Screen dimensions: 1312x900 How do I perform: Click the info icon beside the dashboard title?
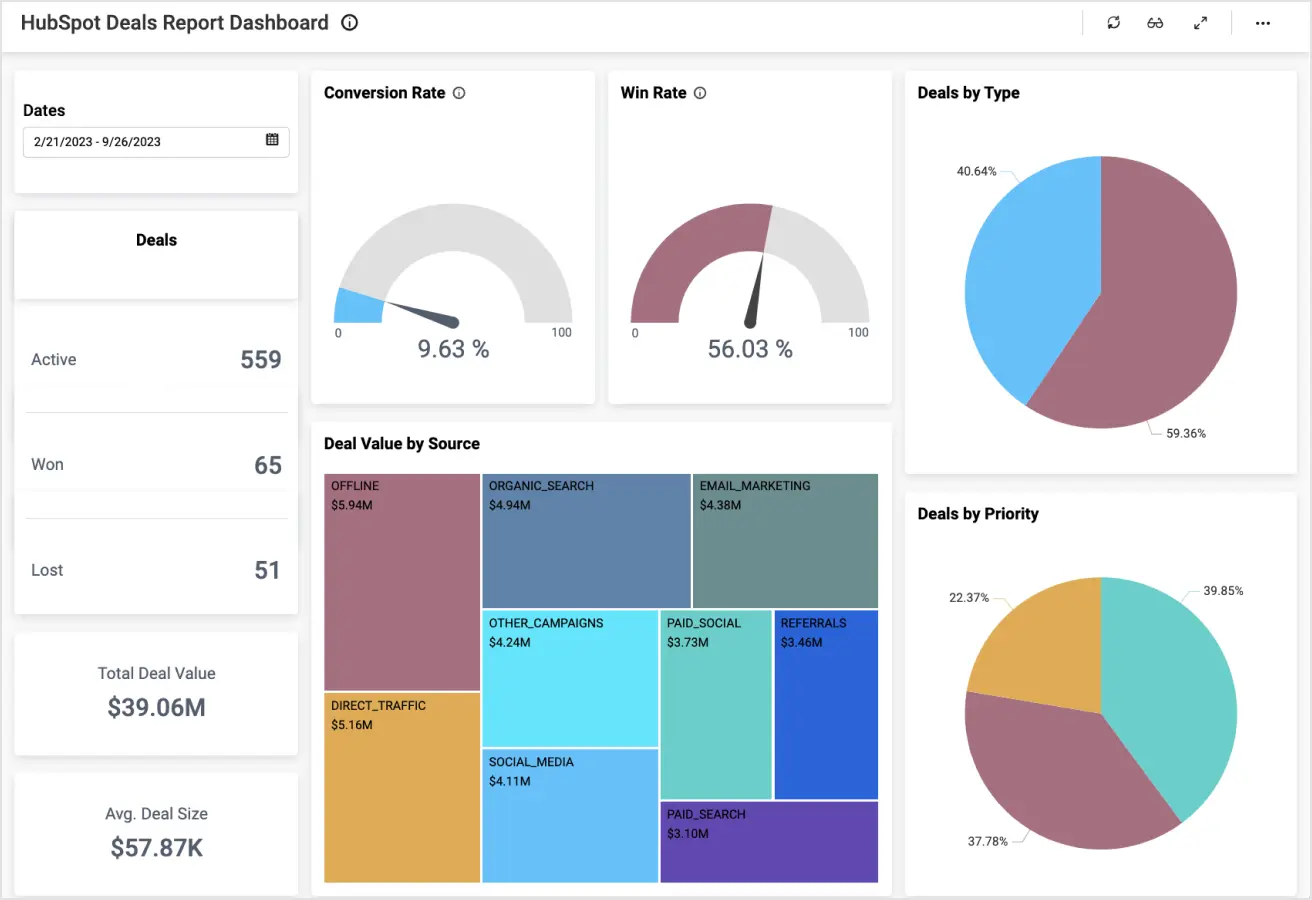[347, 21]
